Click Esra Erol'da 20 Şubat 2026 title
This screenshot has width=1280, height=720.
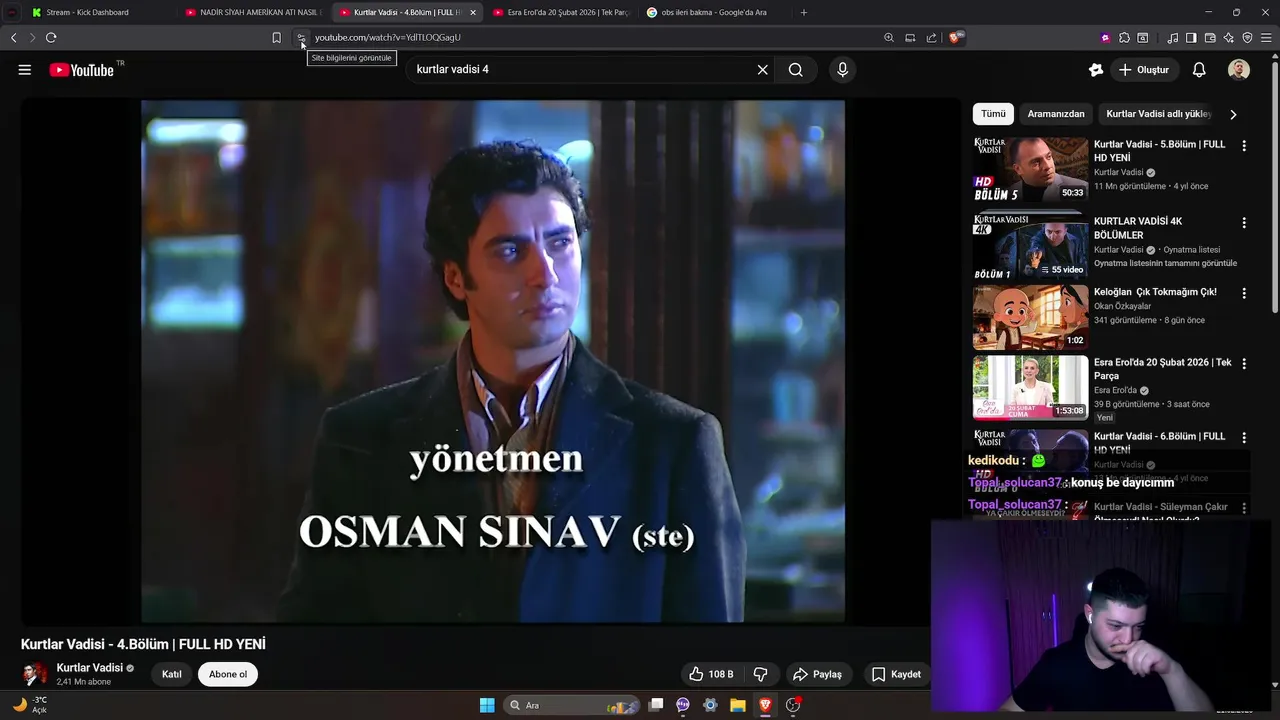1163,369
